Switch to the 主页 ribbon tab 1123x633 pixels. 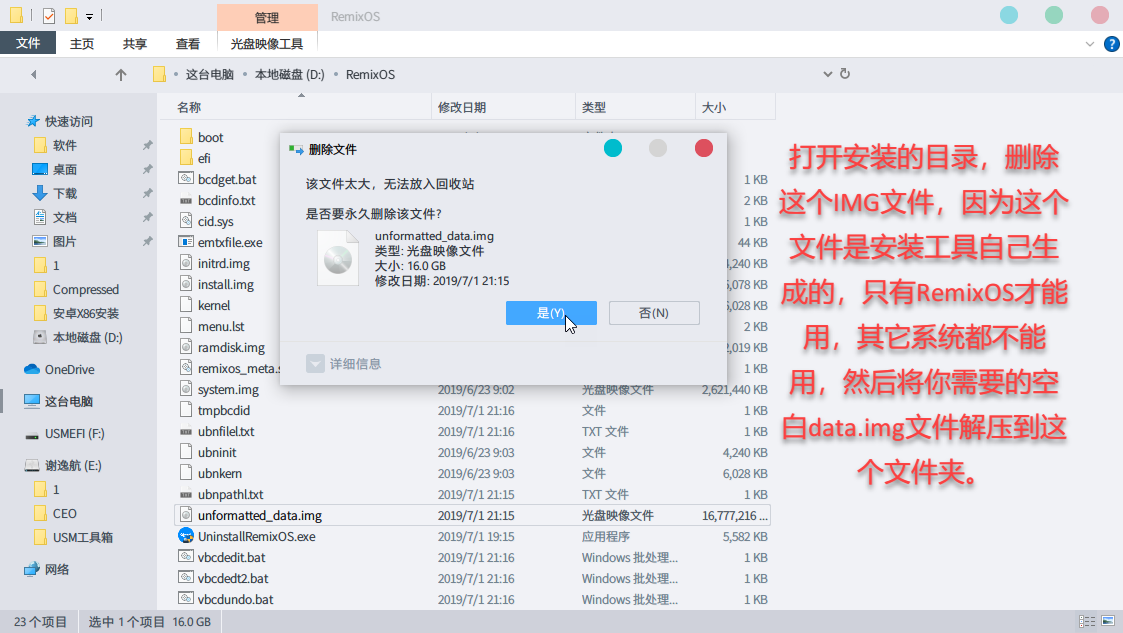click(82, 44)
